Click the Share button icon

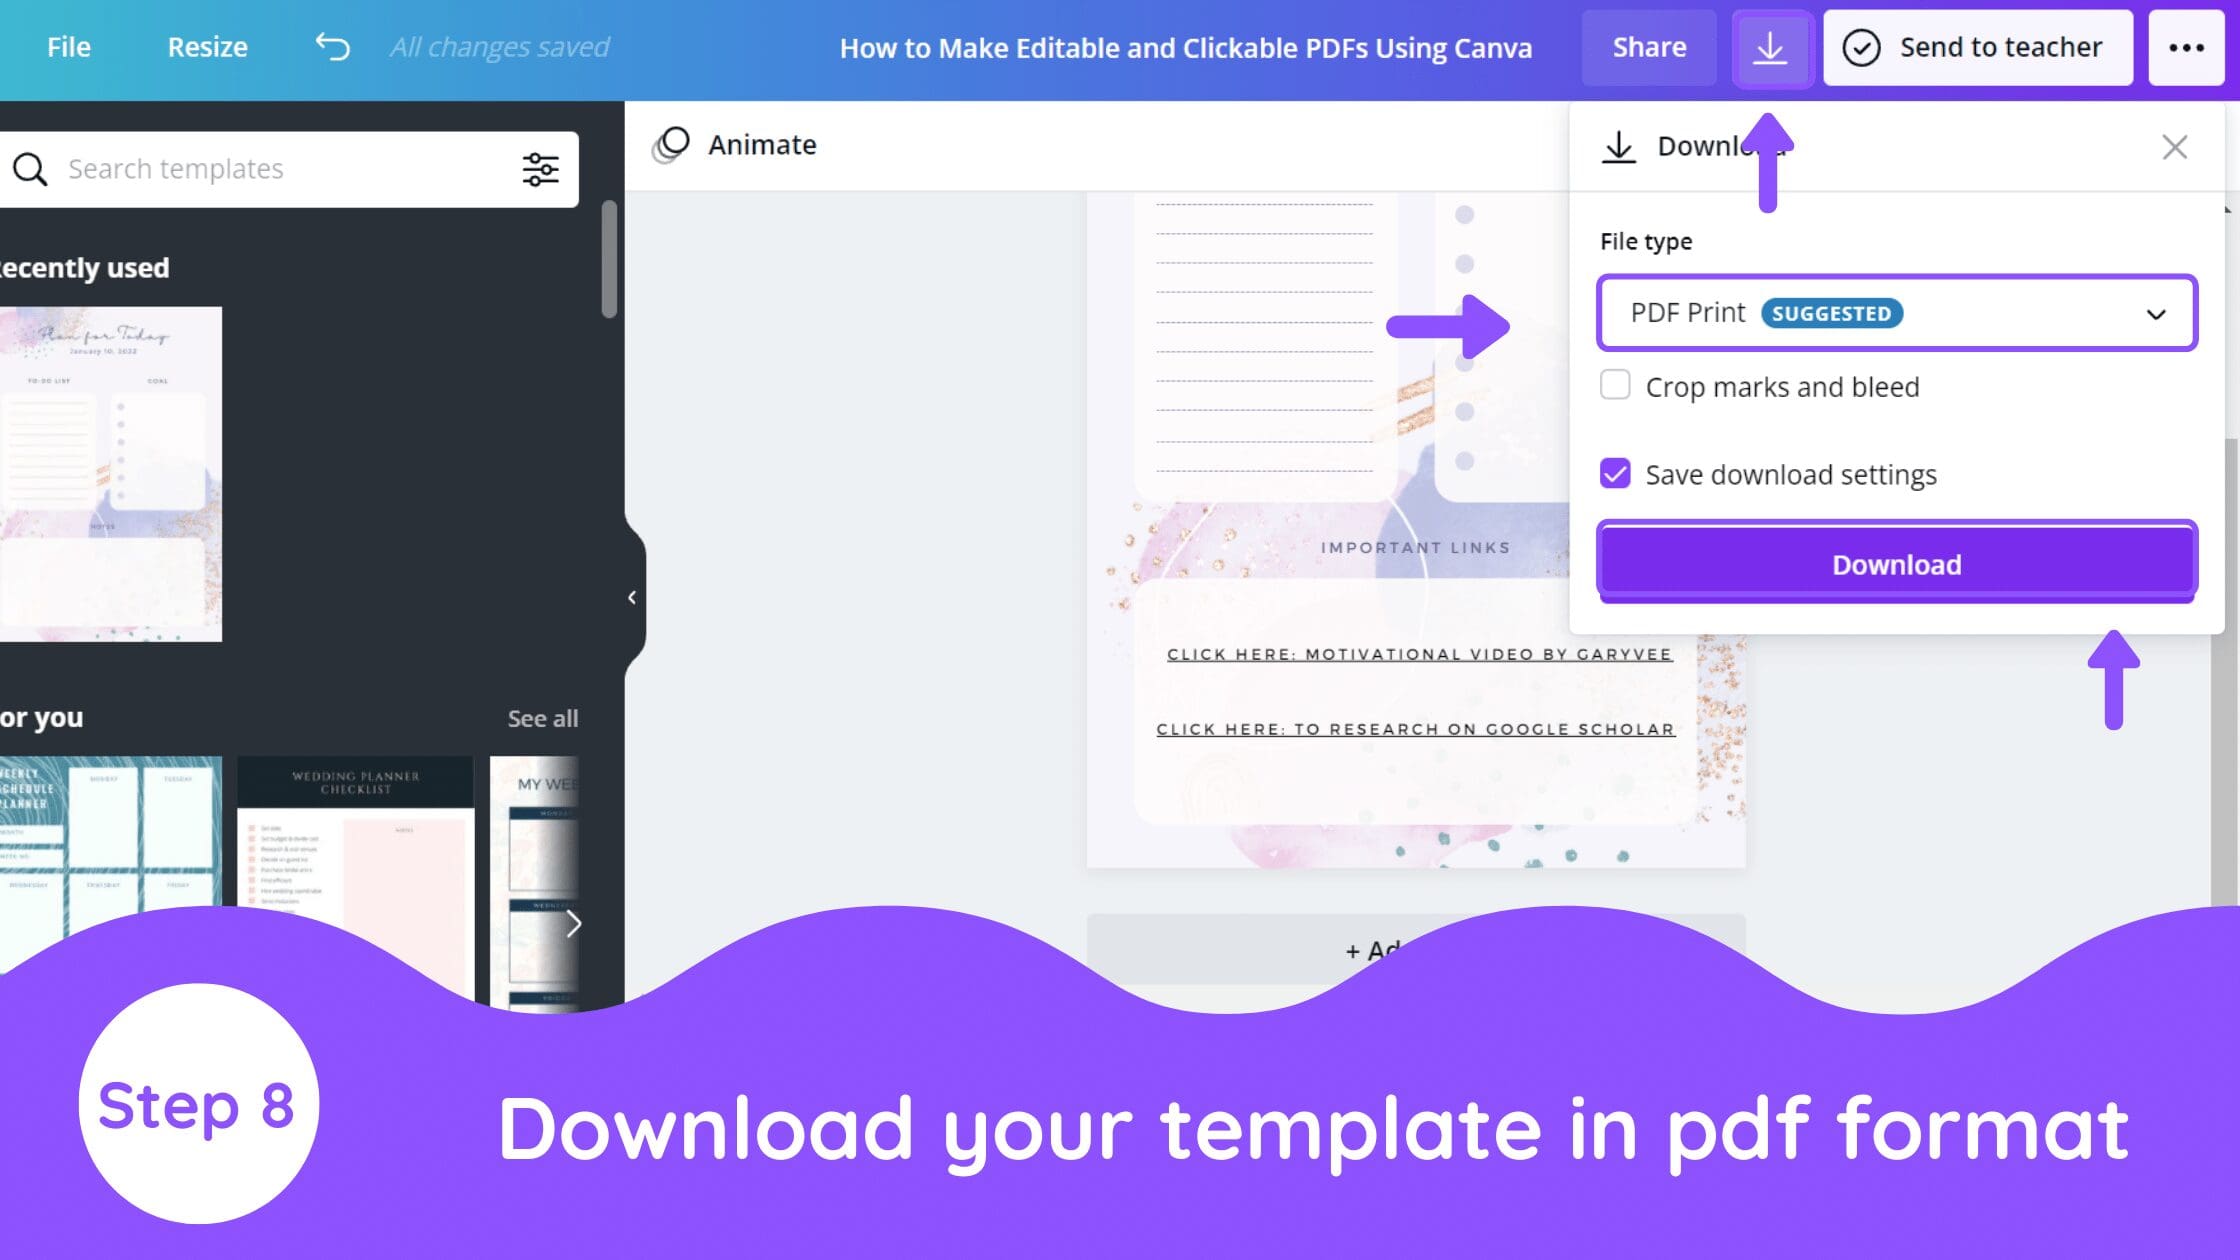tap(1649, 46)
